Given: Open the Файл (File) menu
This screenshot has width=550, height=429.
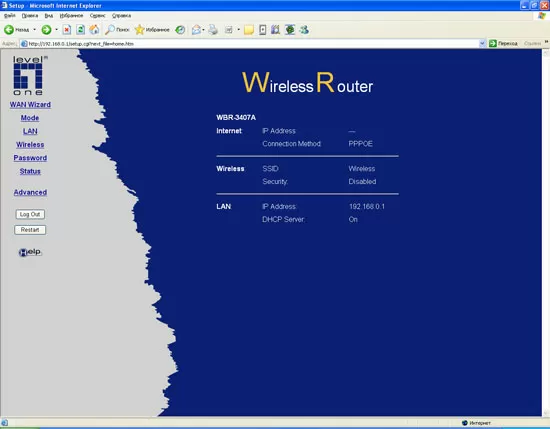Looking at the screenshot, I should tap(9, 15).
